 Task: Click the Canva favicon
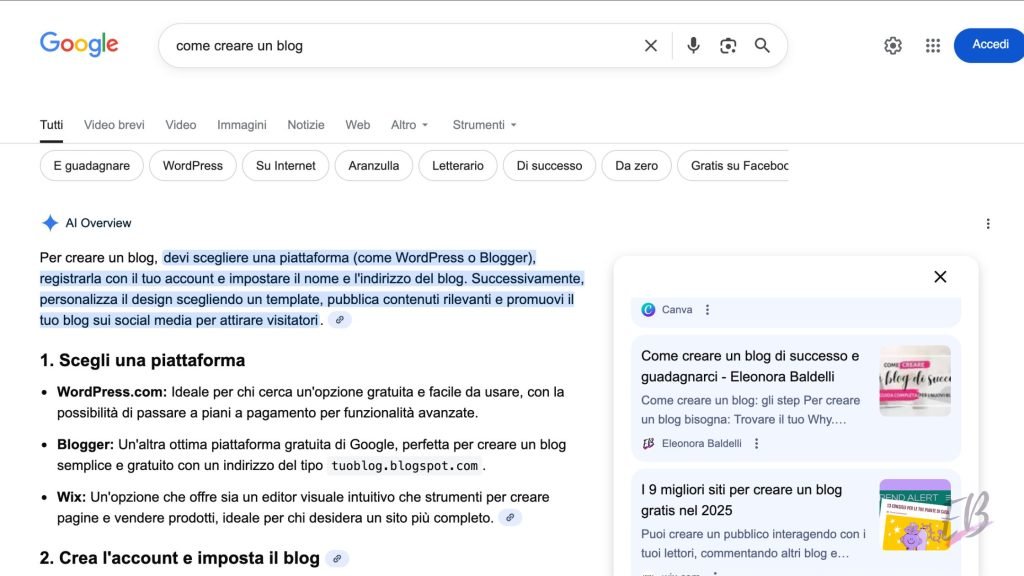648,310
